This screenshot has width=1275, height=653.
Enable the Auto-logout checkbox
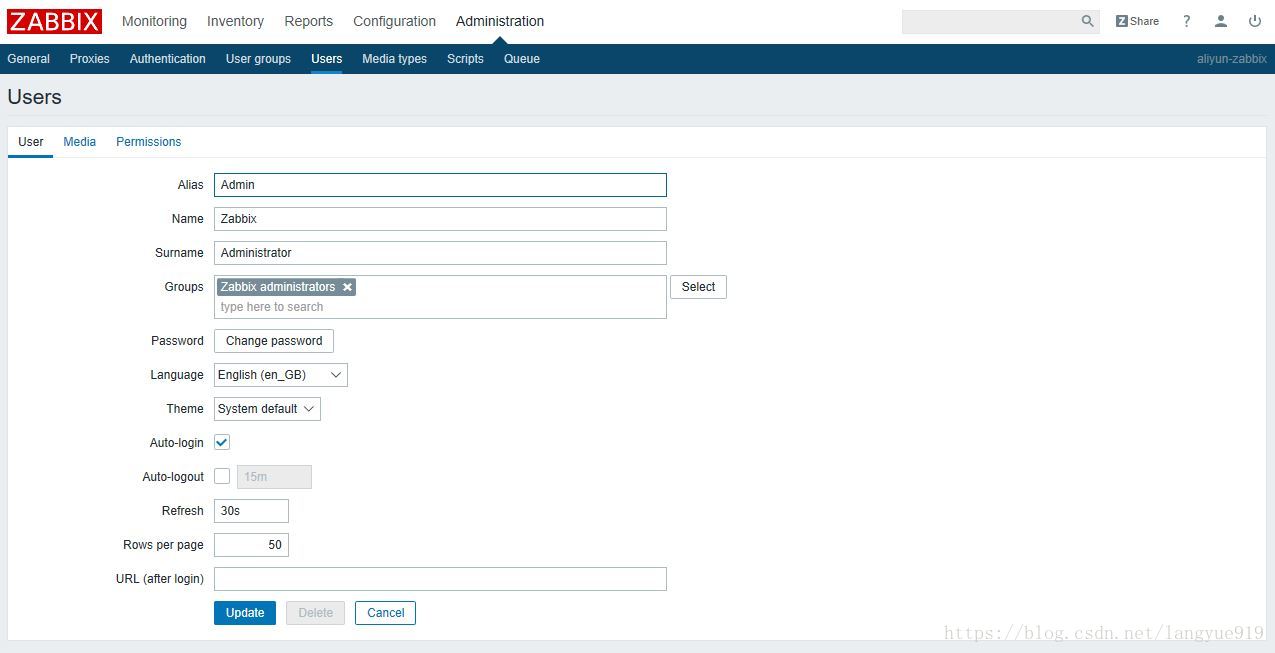point(222,476)
